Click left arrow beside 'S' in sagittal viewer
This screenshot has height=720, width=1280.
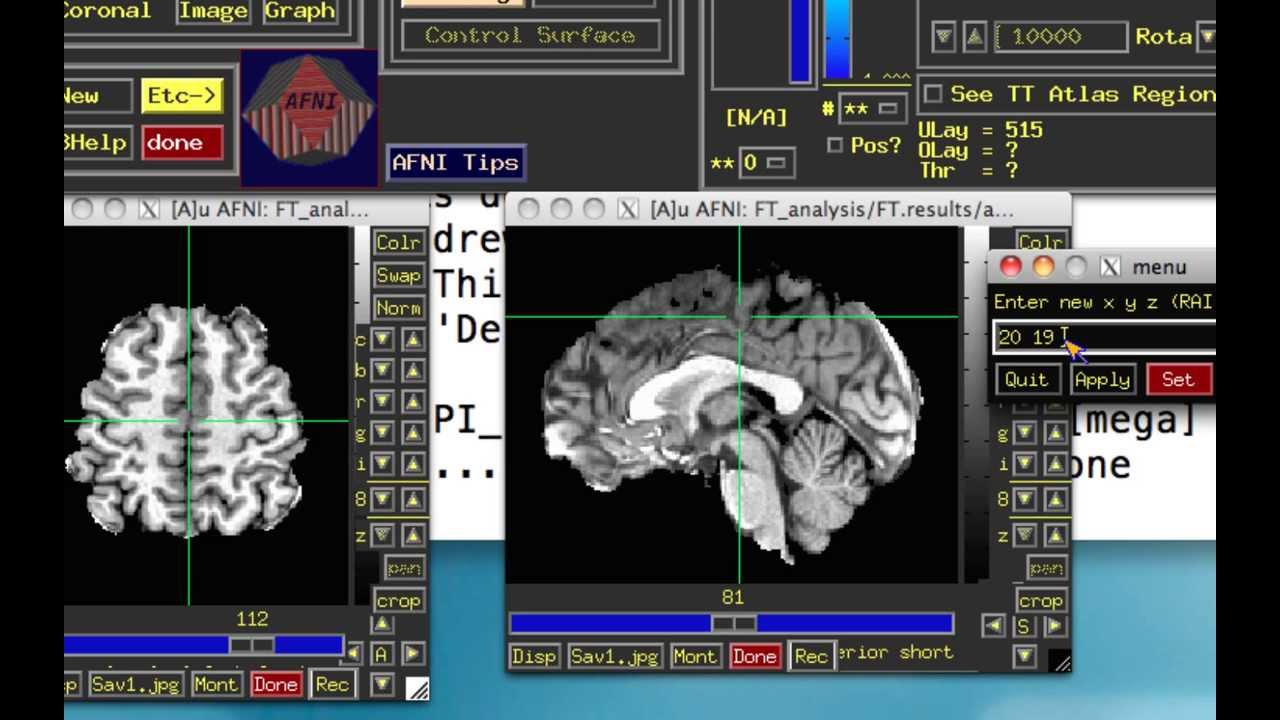[993, 626]
